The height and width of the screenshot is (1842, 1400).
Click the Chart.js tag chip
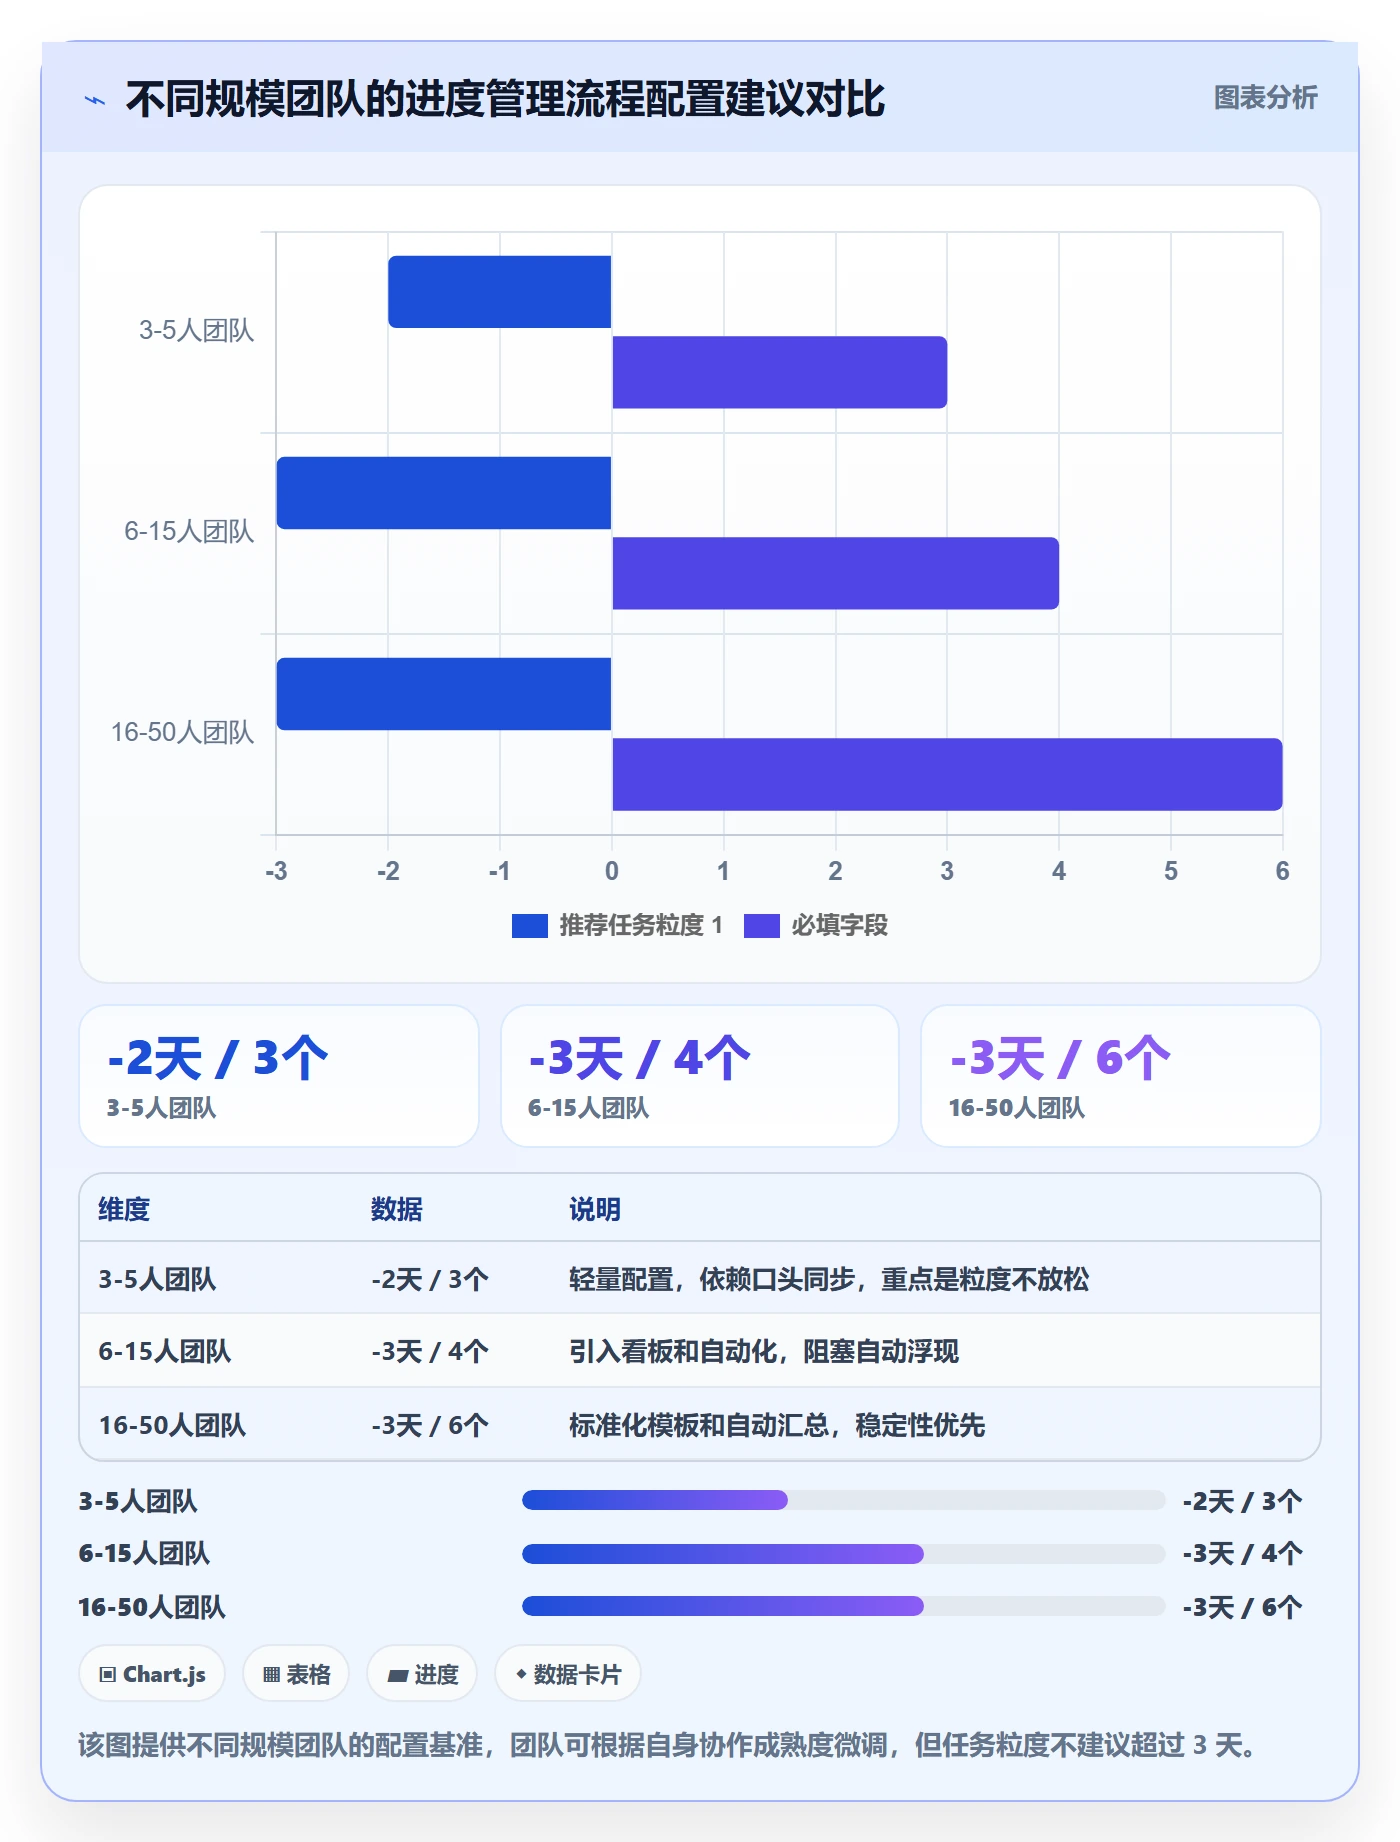coord(152,1674)
